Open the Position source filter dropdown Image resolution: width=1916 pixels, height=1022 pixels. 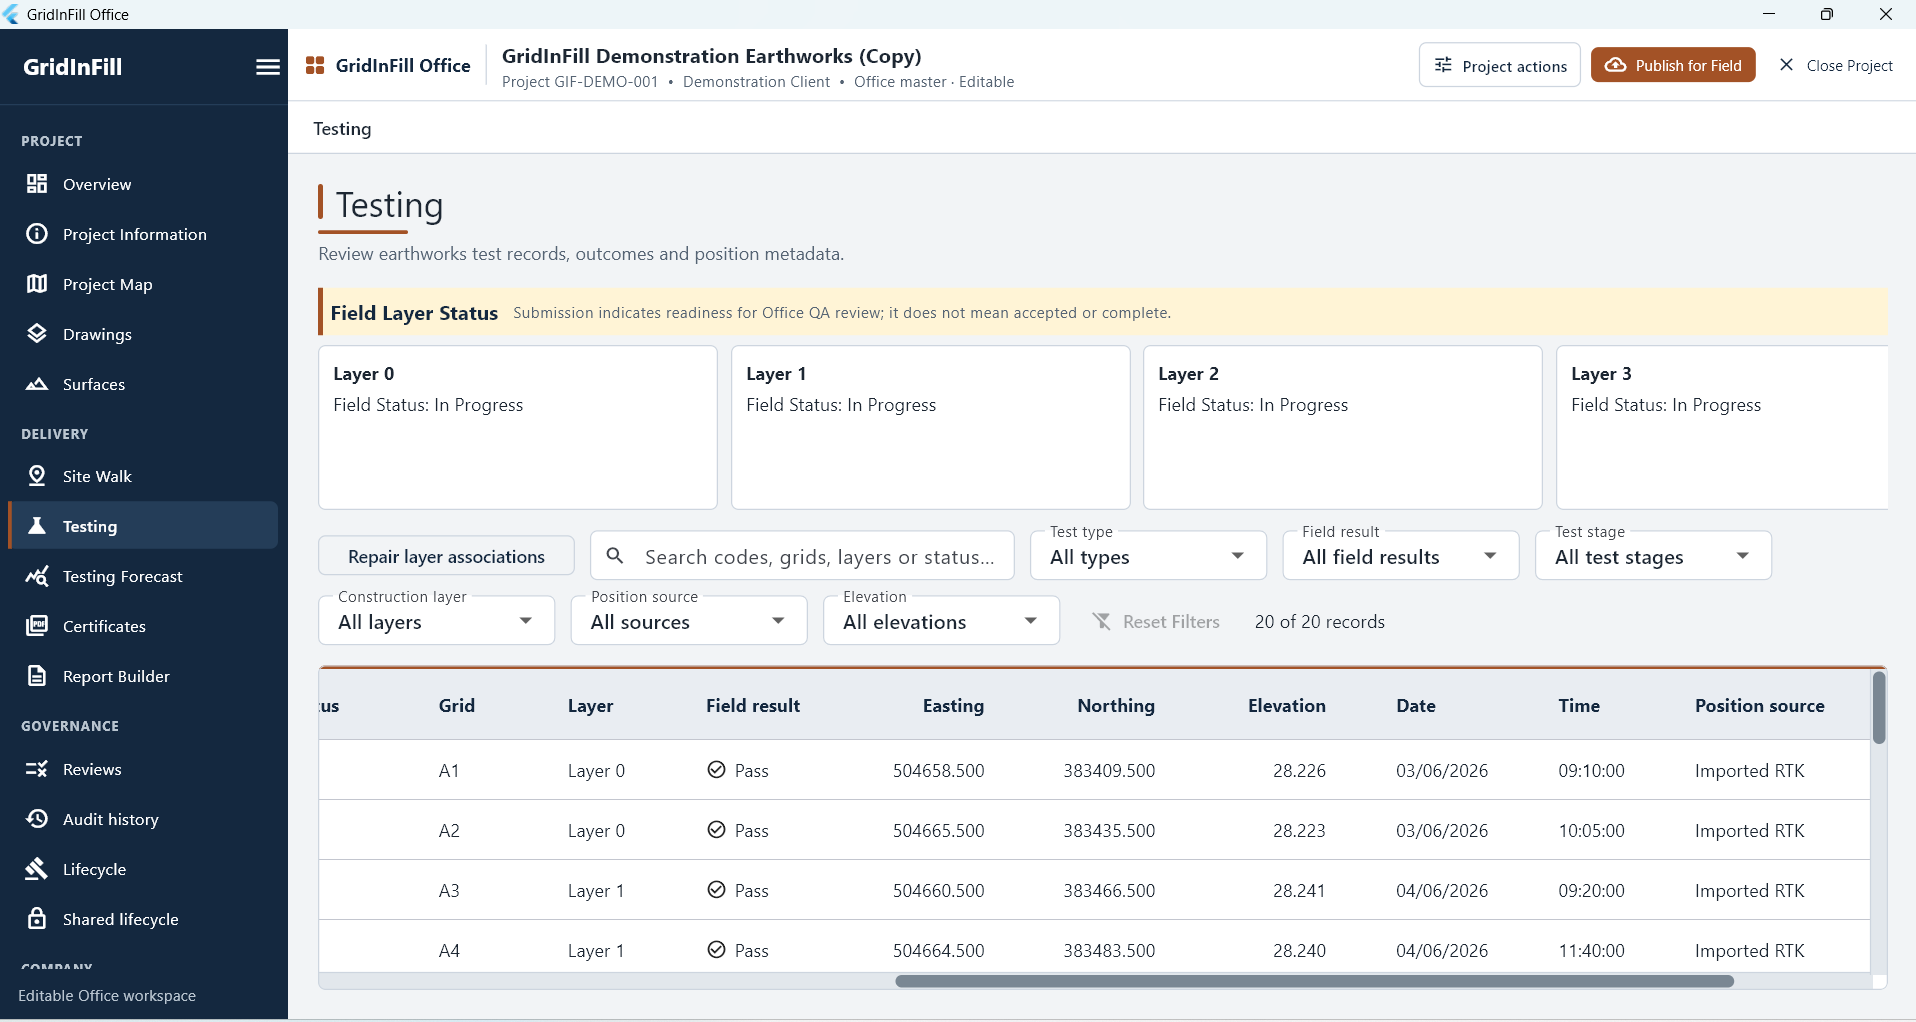[689, 621]
